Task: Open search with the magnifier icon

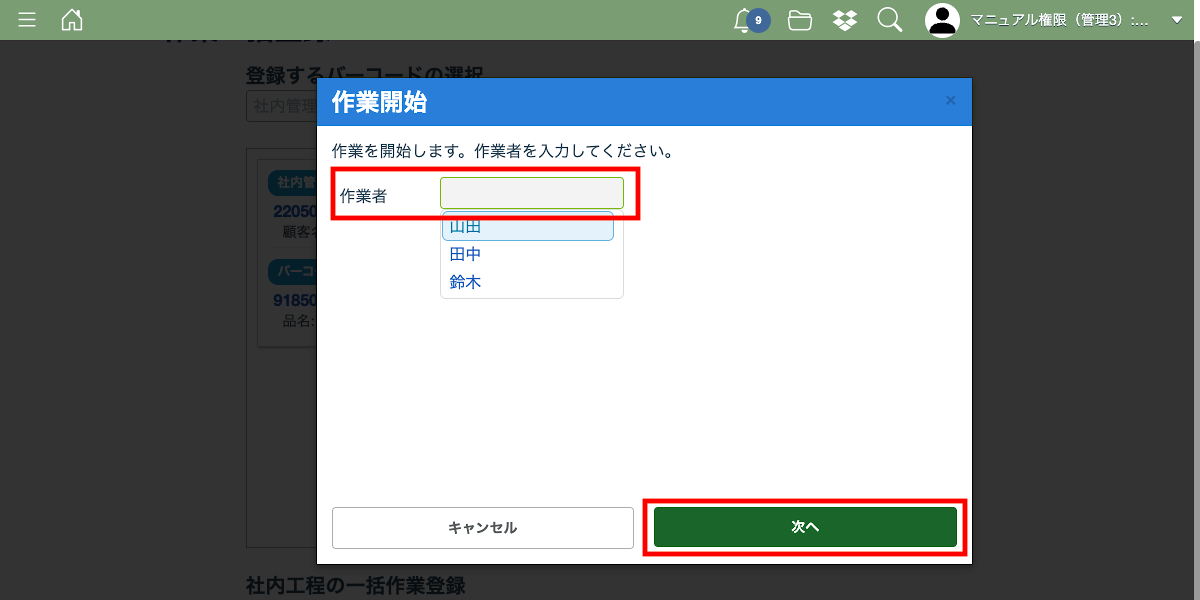Action: (x=889, y=20)
